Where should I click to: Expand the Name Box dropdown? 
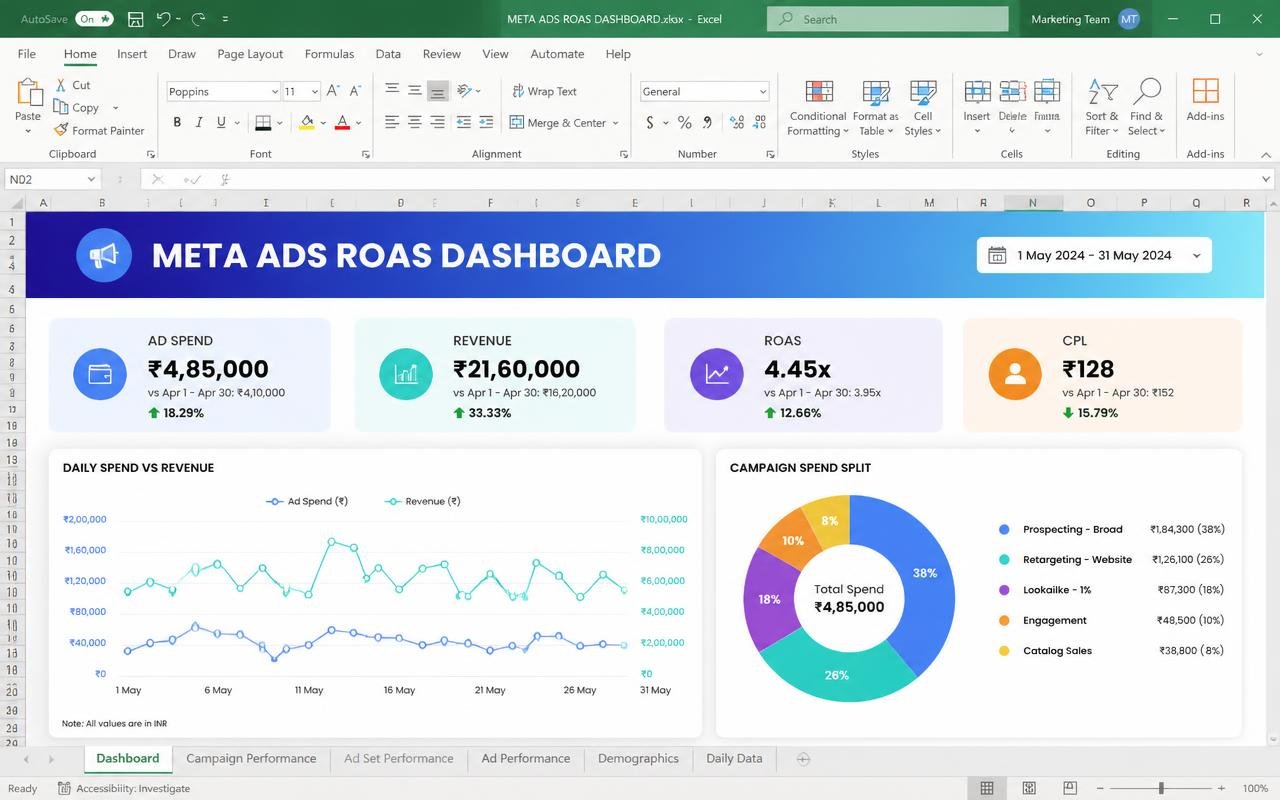point(91,180)
